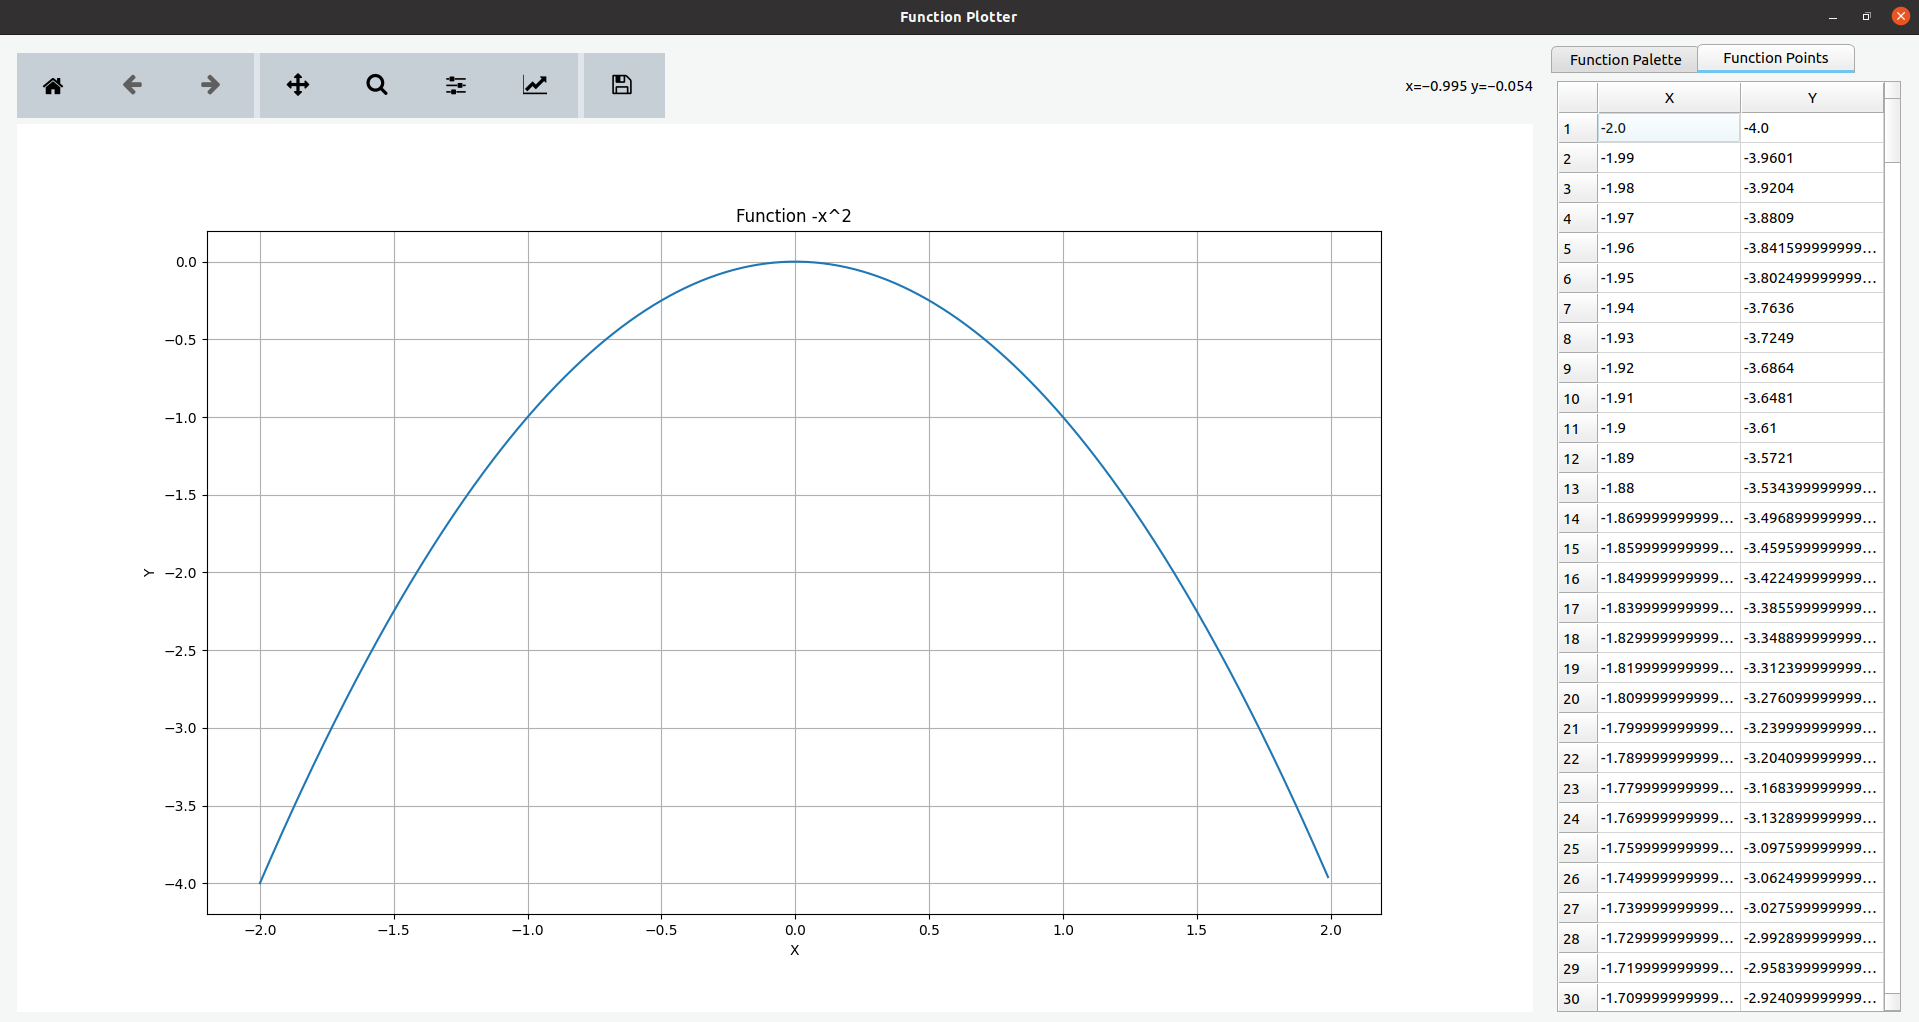Select Y cell containing -3.132899999999...
Viewport: 1919px width, 1022px height.
click(1812, 818)
